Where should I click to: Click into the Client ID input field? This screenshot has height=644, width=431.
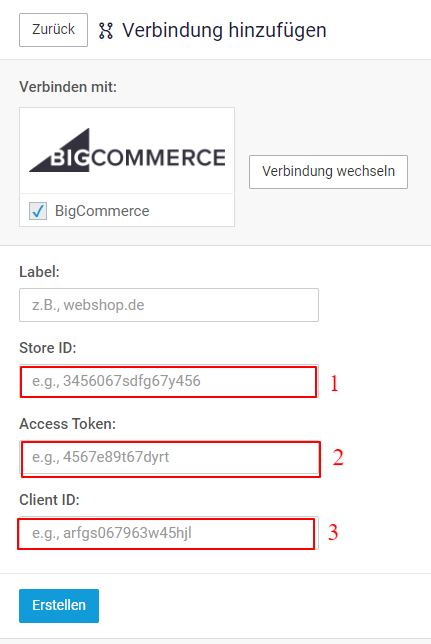[169, 533]
